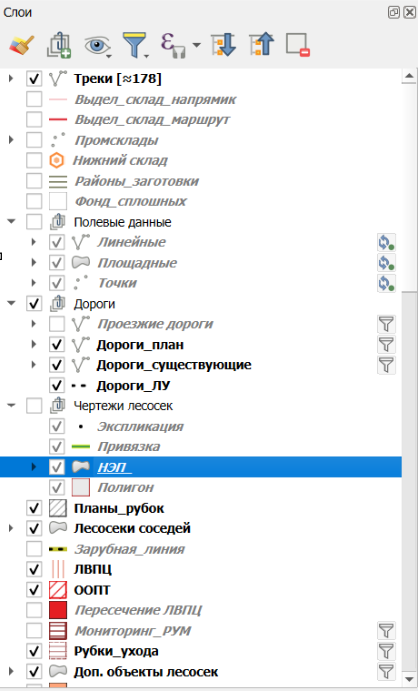Click the Нижний склад hexagon symbol icon
This screenshot has height=691, width=418.
tap(57, 160)
